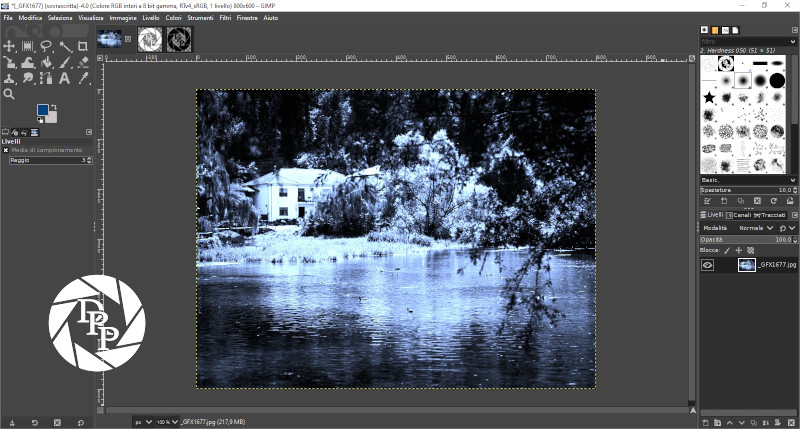
Task: Select the white aperture logo image tab
Action: 149,39
